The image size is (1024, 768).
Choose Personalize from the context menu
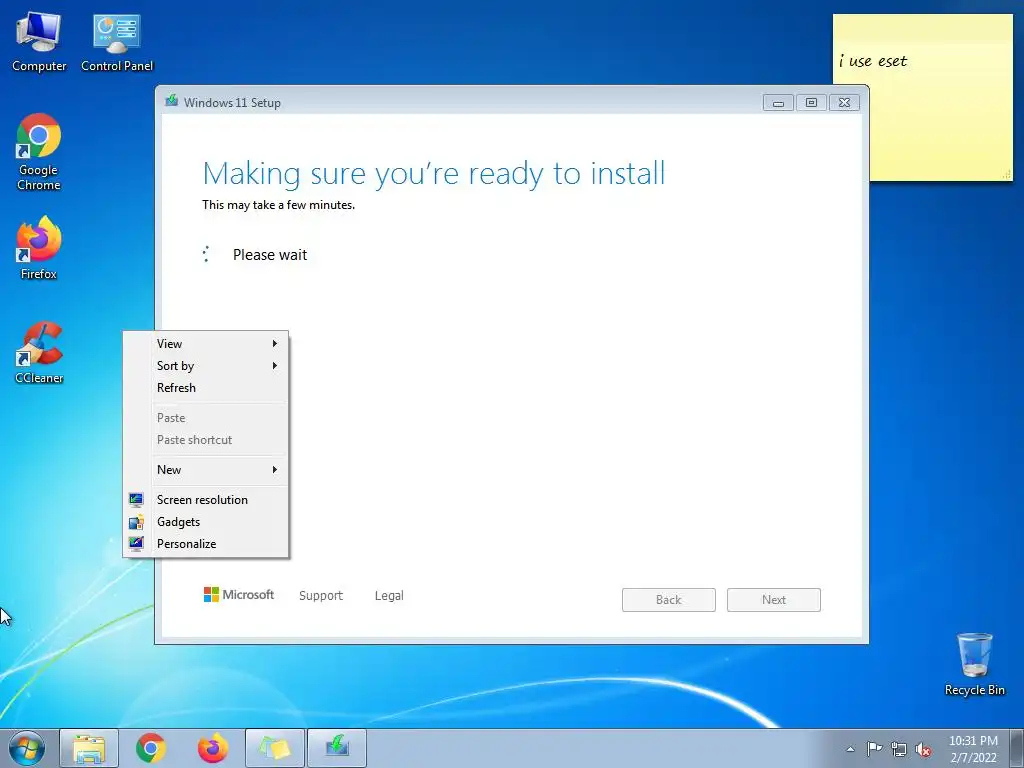click(206, 543)
